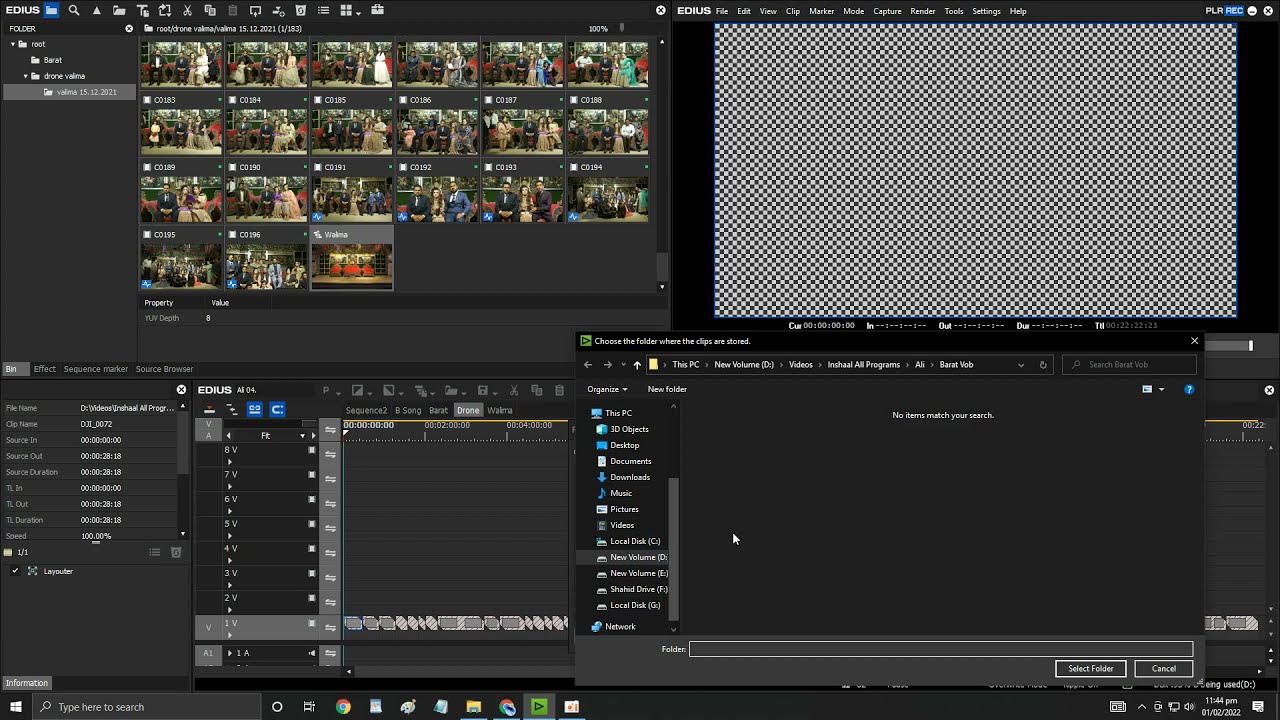This screenshot has width=1280, height=720.
Task: Toggle the Group/Link mode blue icon
Action: [x=254, y=410]
